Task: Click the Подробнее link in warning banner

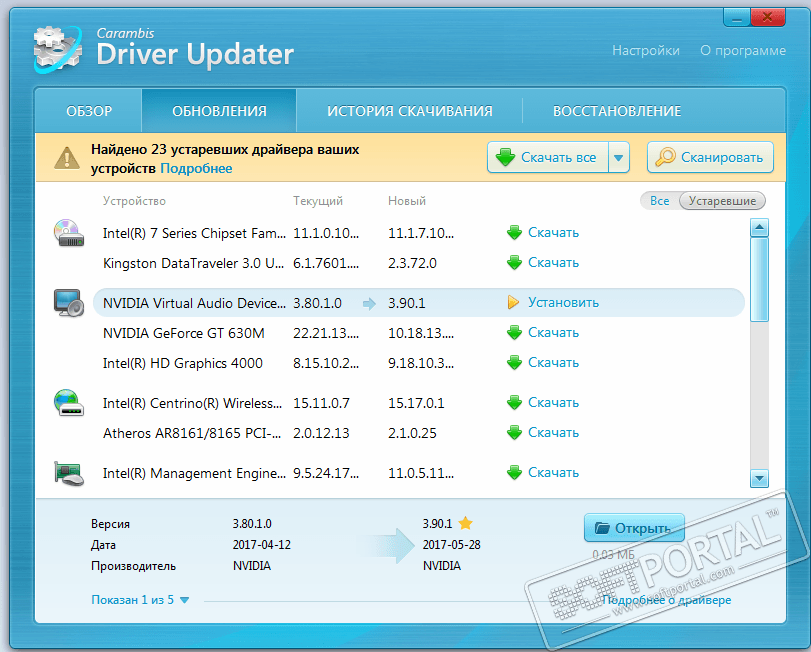Action: tap(196, 169)
